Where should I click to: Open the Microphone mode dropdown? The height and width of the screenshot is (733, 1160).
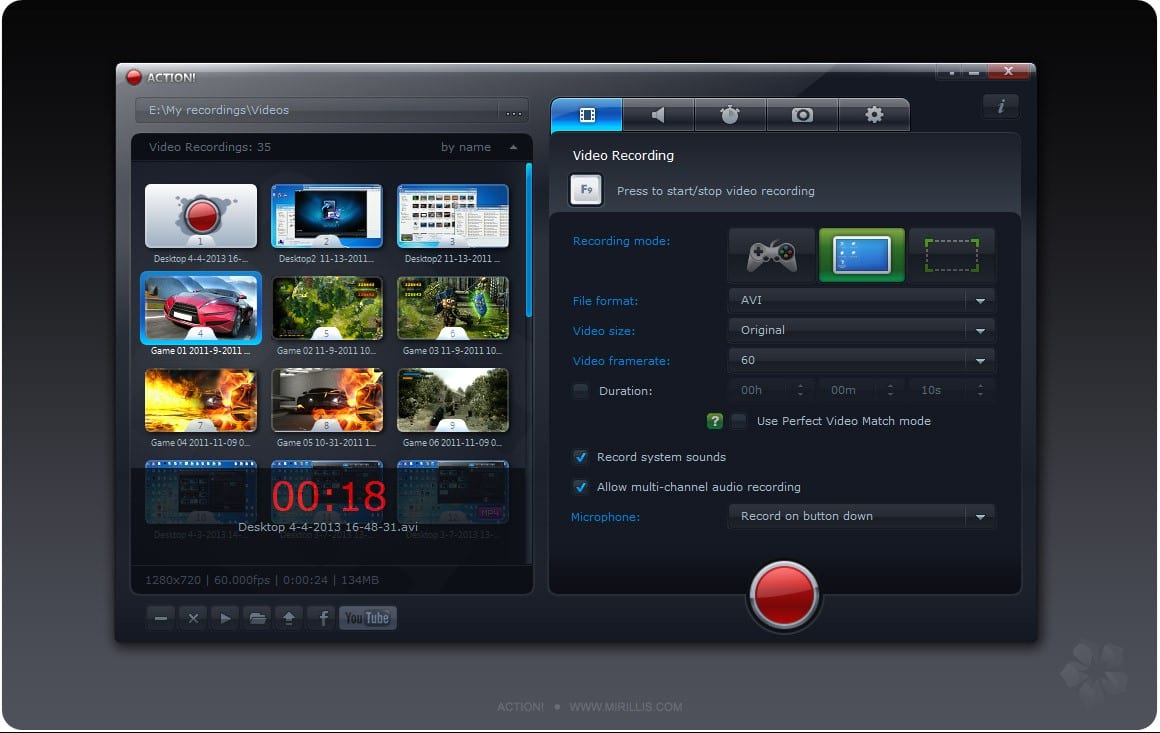point(861,516)
